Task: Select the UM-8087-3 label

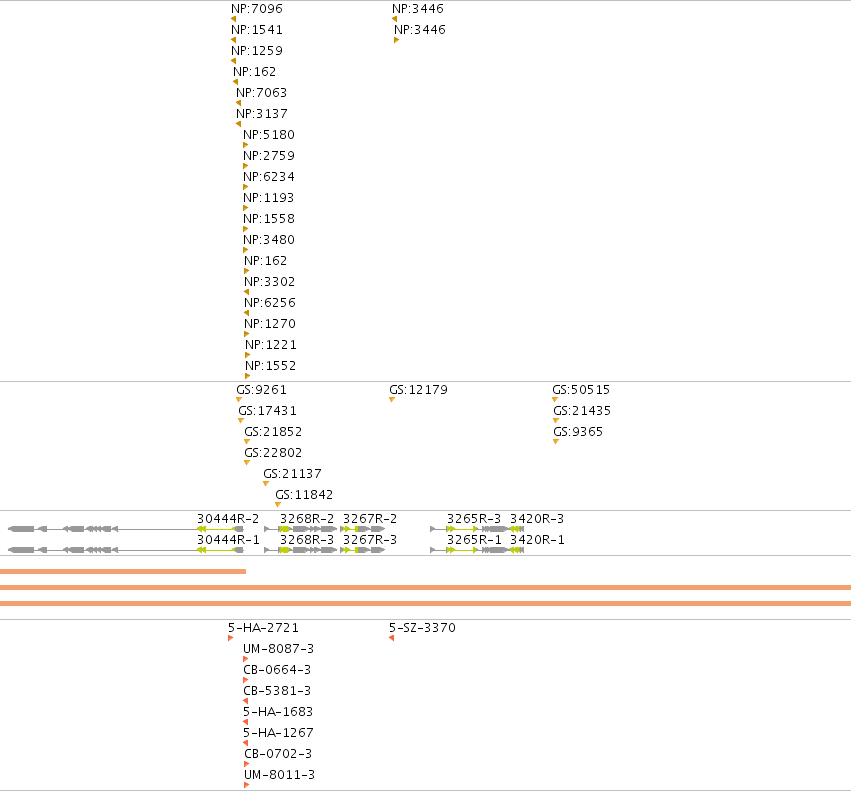Action: (278, 649)
